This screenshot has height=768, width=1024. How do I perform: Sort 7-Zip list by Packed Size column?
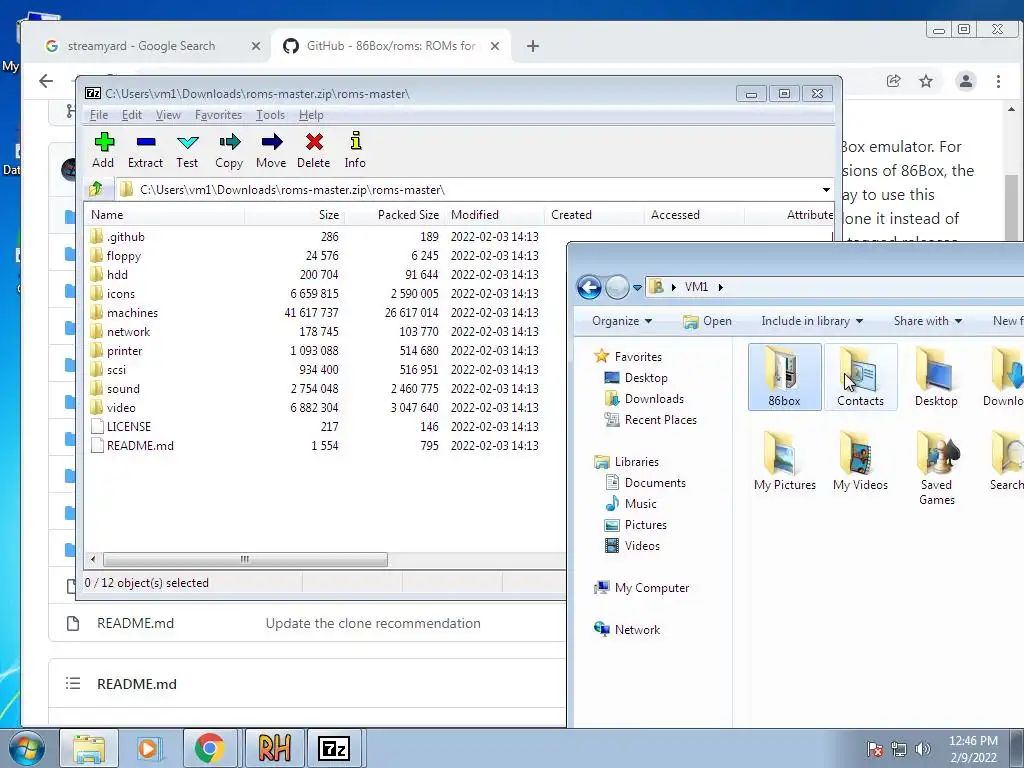[394, 215]
